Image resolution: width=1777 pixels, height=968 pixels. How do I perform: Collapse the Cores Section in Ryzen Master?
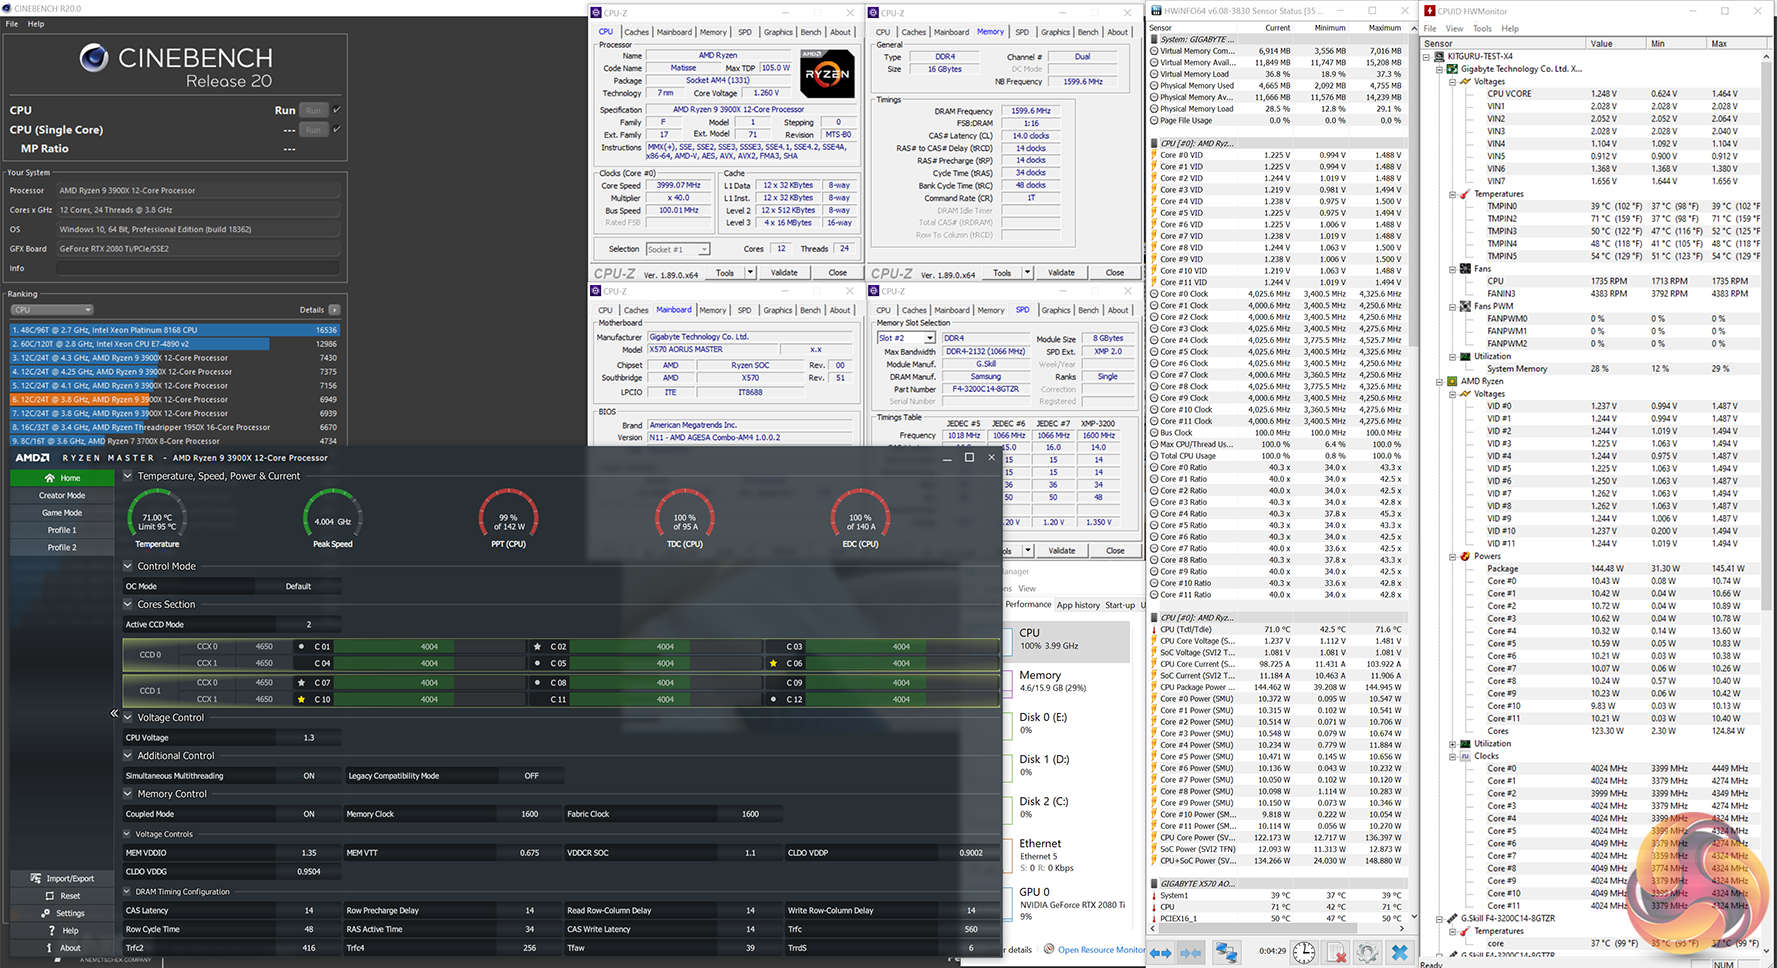click(x=128, y=605)
